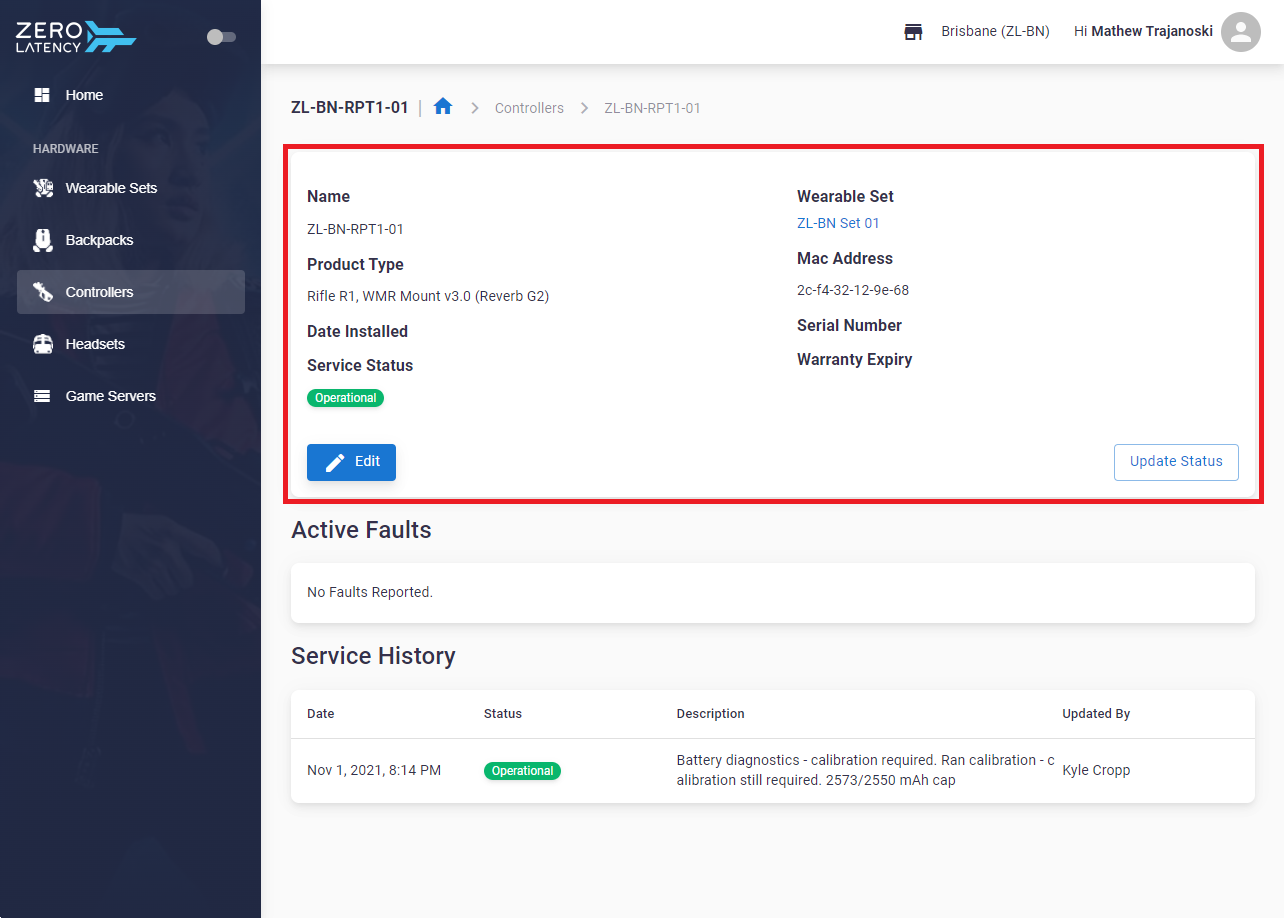Screen dimensions: 1284x918
Task: Click No Faults Reported message
Action: [370, 592]
